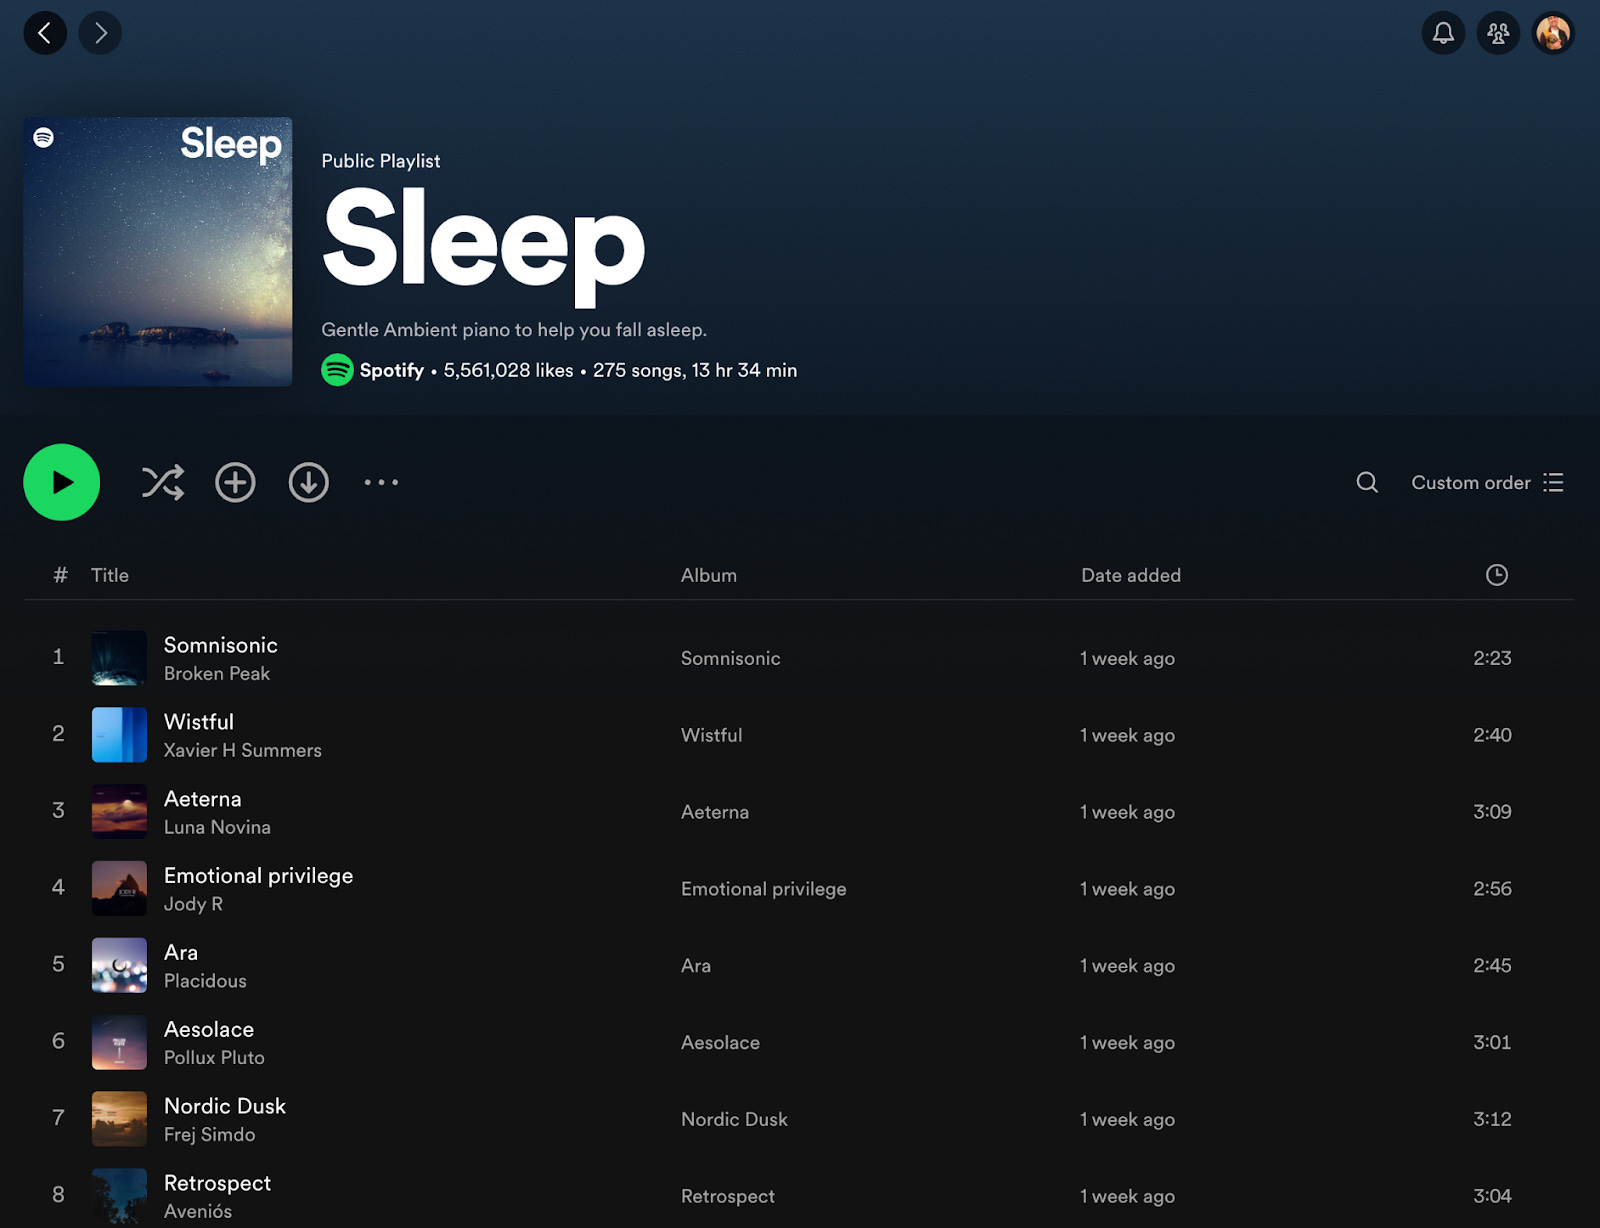Select the Aeterna track title
This screenshot has height=1228, width=1600.
pyautogui.click(x=203, y=799)
